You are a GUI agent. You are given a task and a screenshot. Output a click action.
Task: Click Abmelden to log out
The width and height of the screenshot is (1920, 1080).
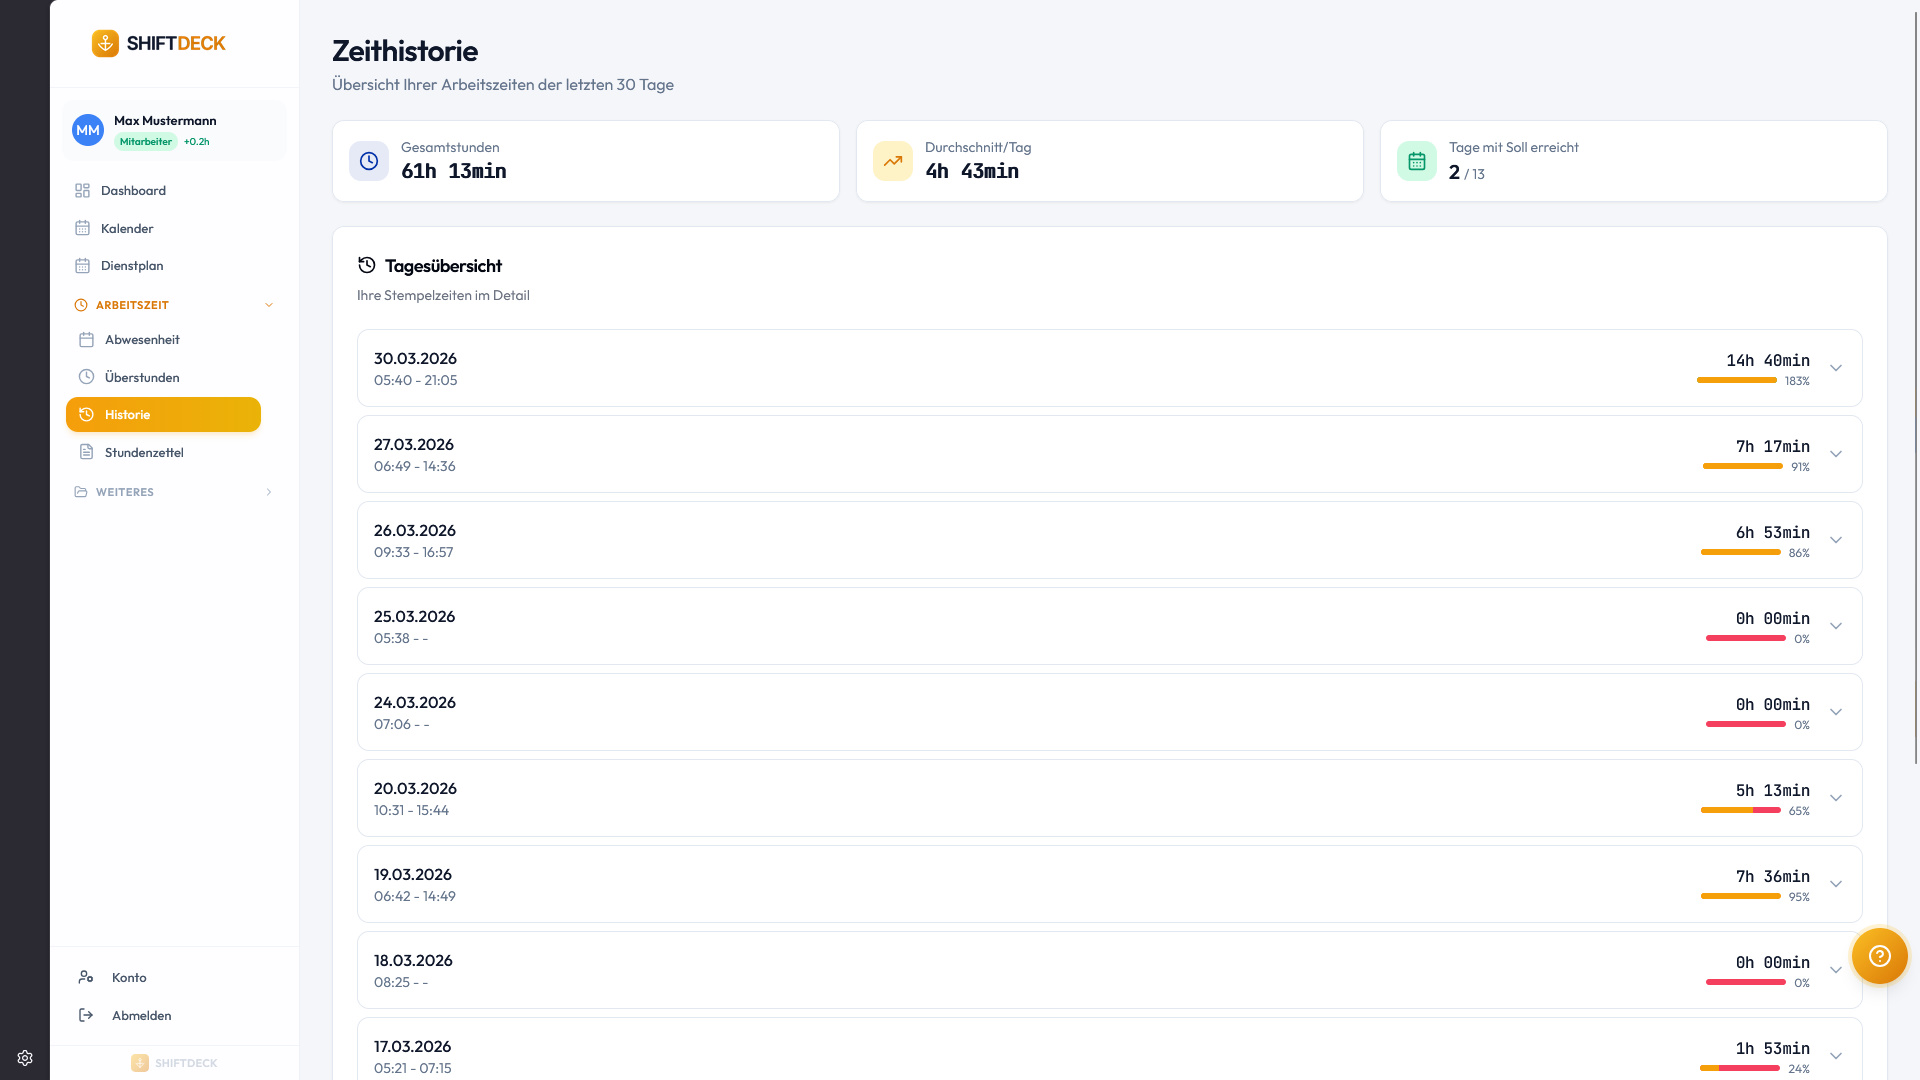tap(141, 1016)
